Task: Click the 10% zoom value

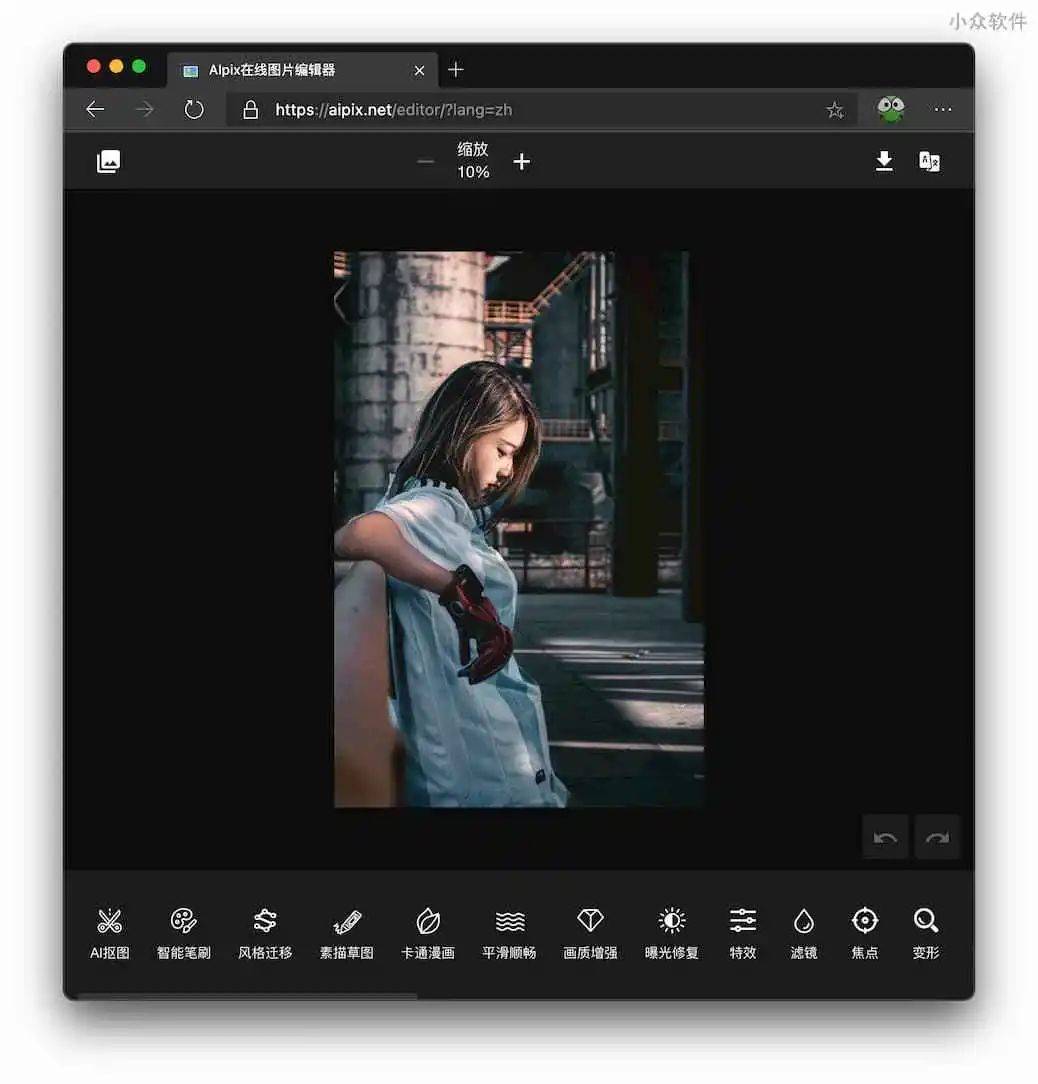Action: pyautogui.click(x=473, y=171)
